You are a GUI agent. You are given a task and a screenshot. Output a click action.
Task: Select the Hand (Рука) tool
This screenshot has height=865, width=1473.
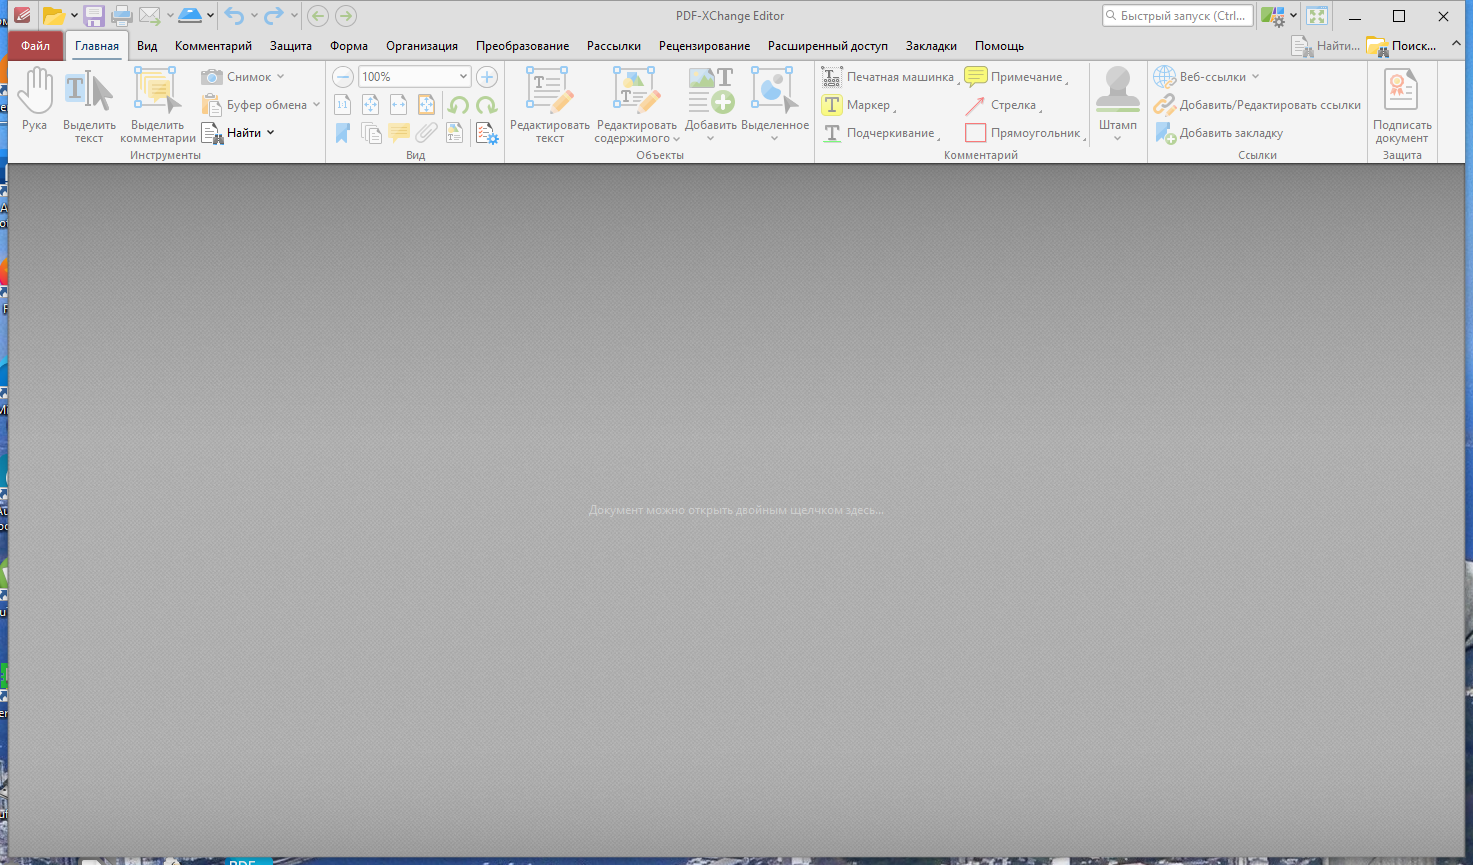click(35, 100)
